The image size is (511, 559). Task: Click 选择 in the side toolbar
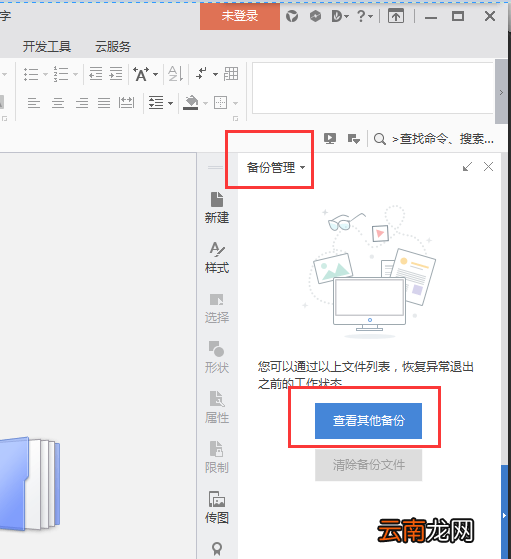217,308
